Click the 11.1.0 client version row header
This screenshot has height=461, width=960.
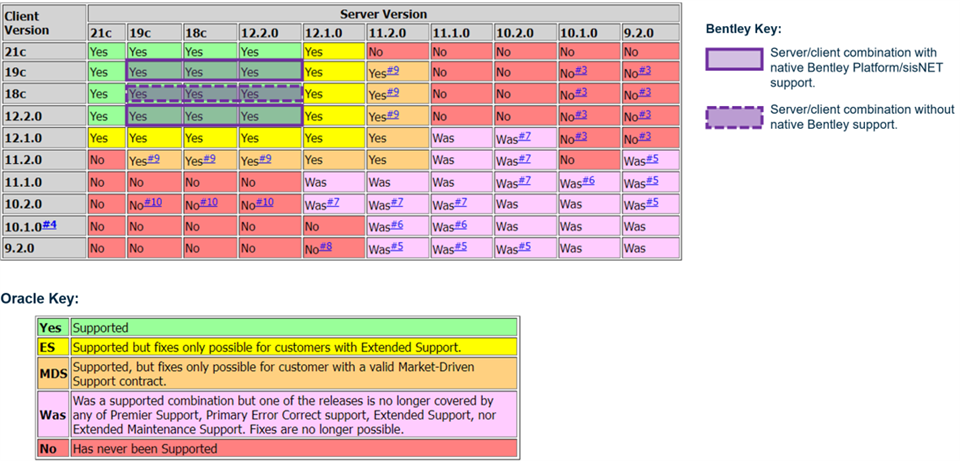click(43, 182)
